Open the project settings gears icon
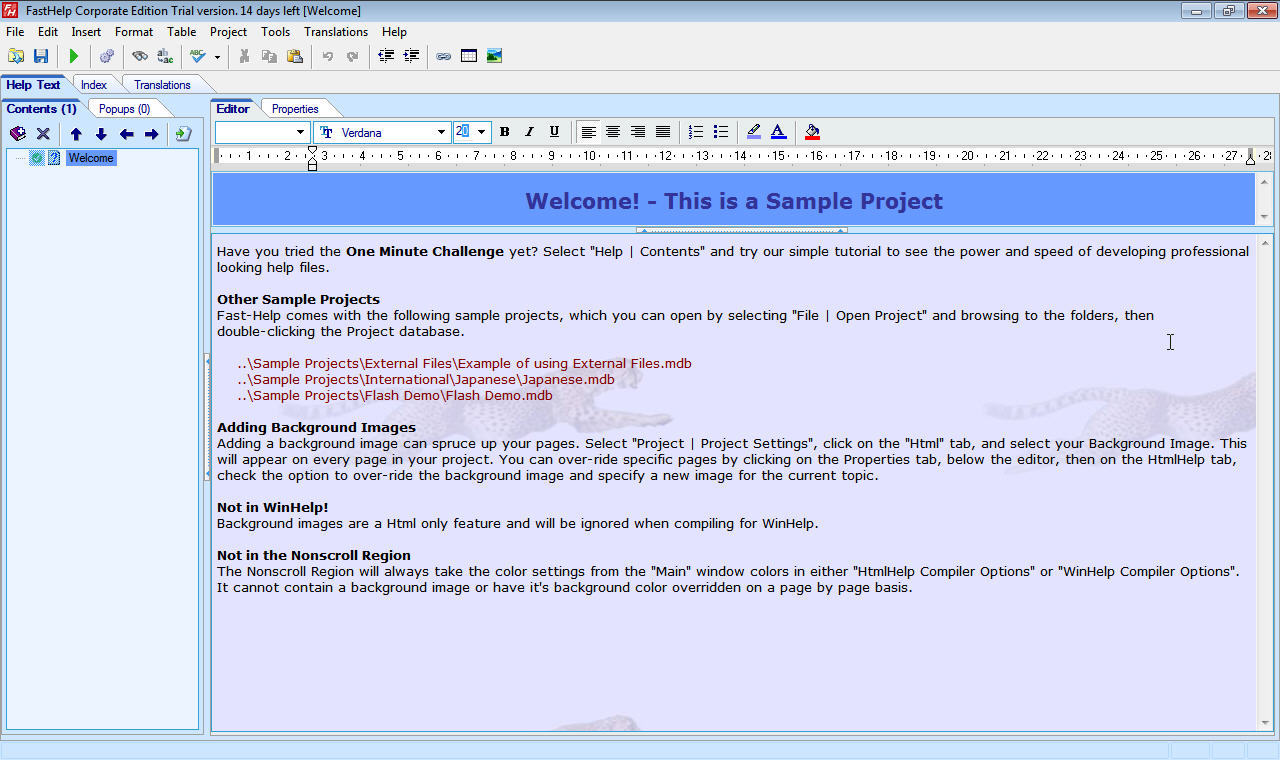 [106, 56]
